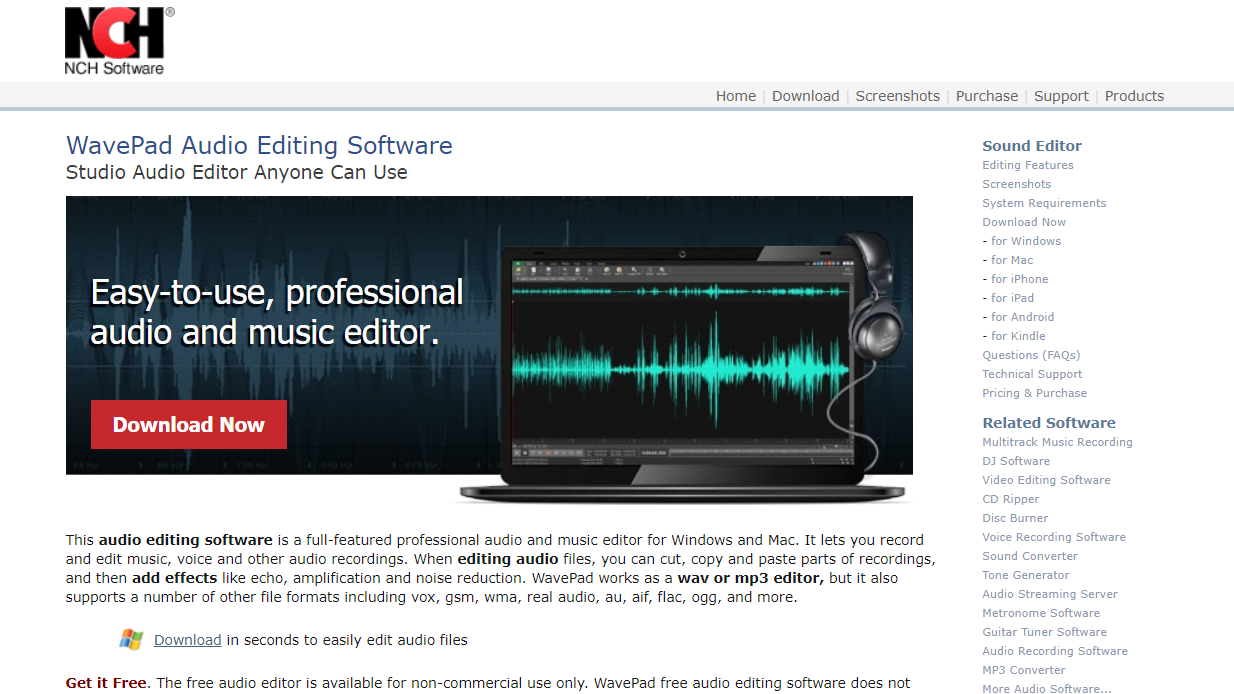1234x694 pixels.
Task: Open the sidebar Screenshots link
Action: click(x=1017, y=184)
